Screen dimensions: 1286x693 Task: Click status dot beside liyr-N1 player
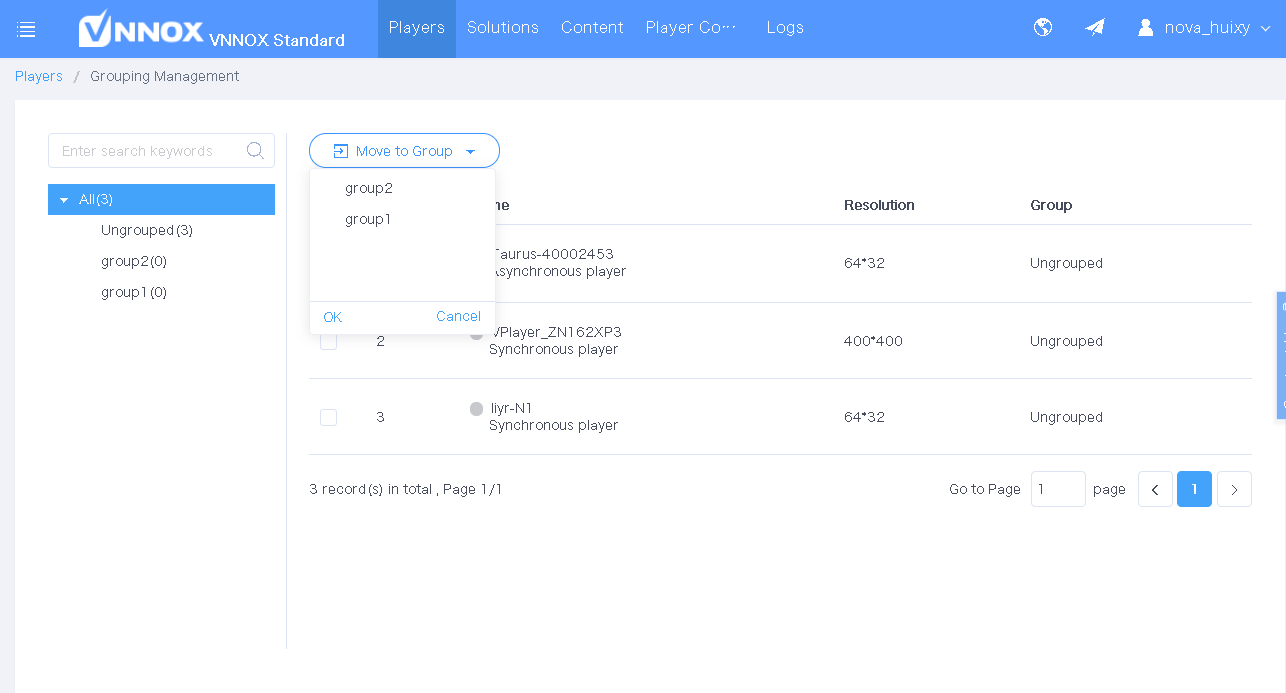[x=477, y=409]
